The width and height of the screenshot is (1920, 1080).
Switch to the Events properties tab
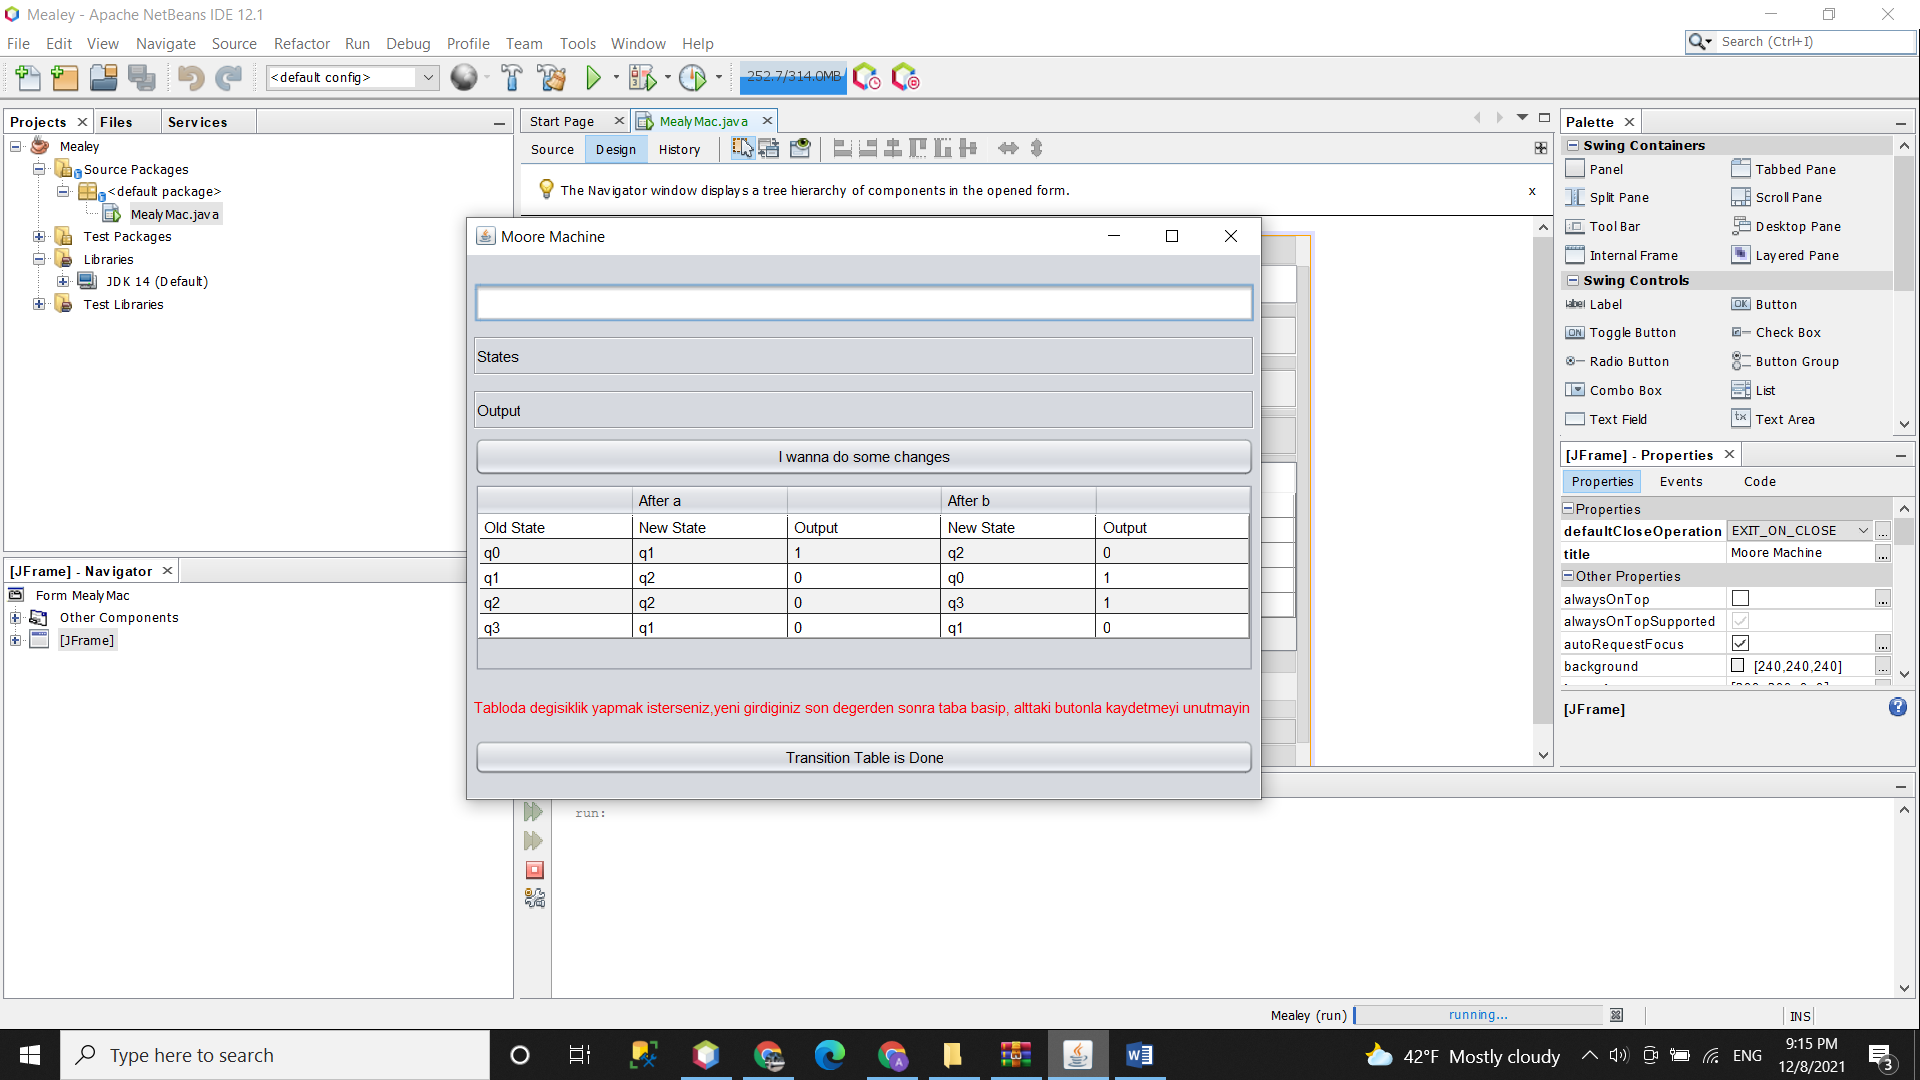(x=1680, y=481)
